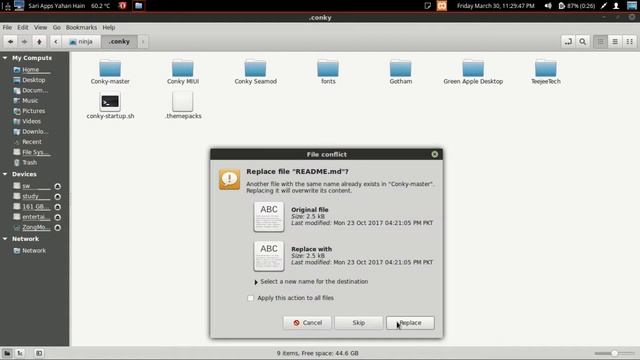The image size is (640, 360).
Task: Open the Bookmarks menu
Action: click(x=82, y=27)
